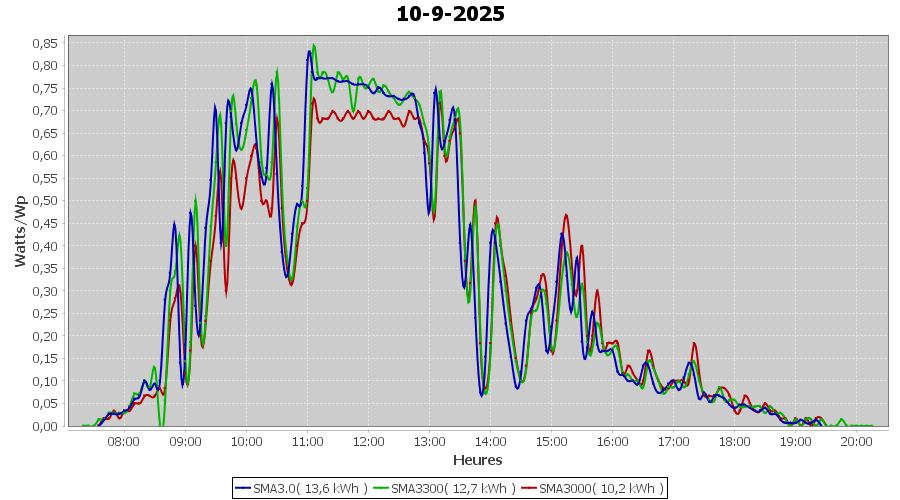Click the 0,80 y-axis tick label
The width and height of the screenshot is (900, 500).
45,65
